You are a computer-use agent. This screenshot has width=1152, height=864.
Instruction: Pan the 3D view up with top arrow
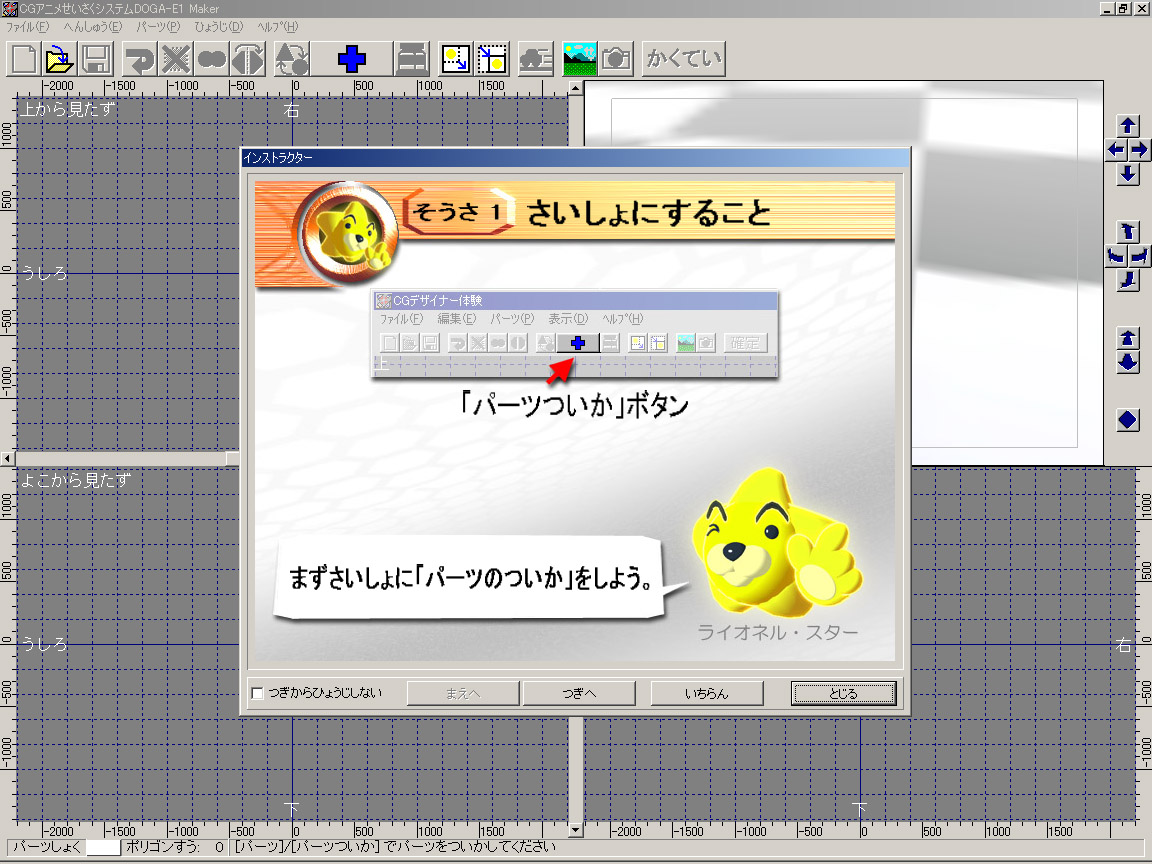1128,126
